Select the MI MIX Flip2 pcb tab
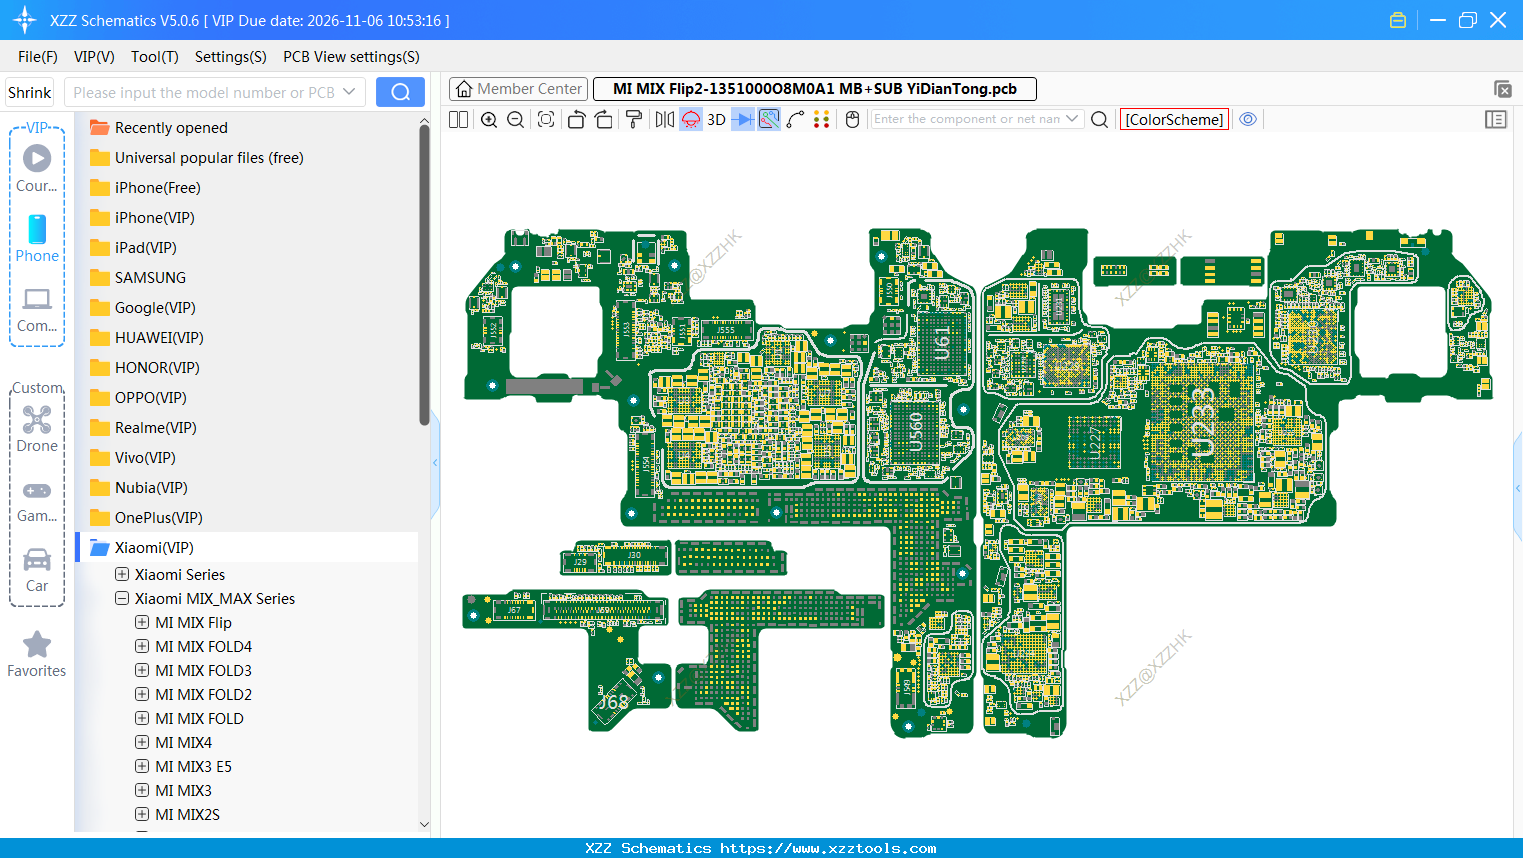 click(814, 89)
